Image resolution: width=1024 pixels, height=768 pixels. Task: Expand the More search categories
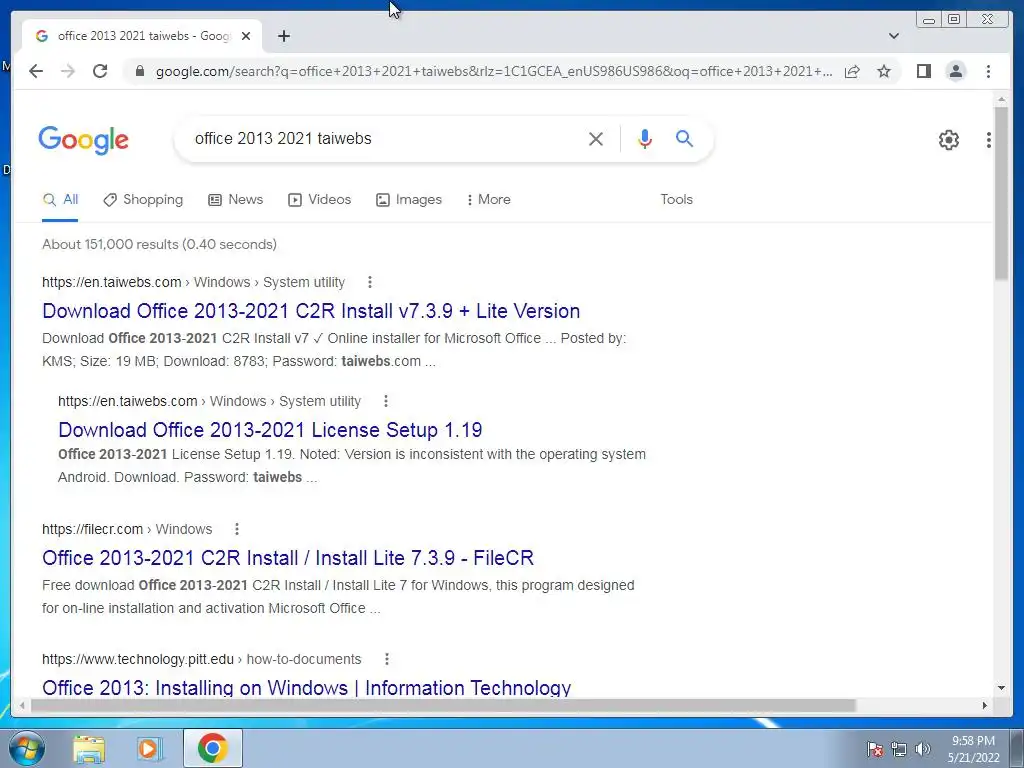click(488, 200)
